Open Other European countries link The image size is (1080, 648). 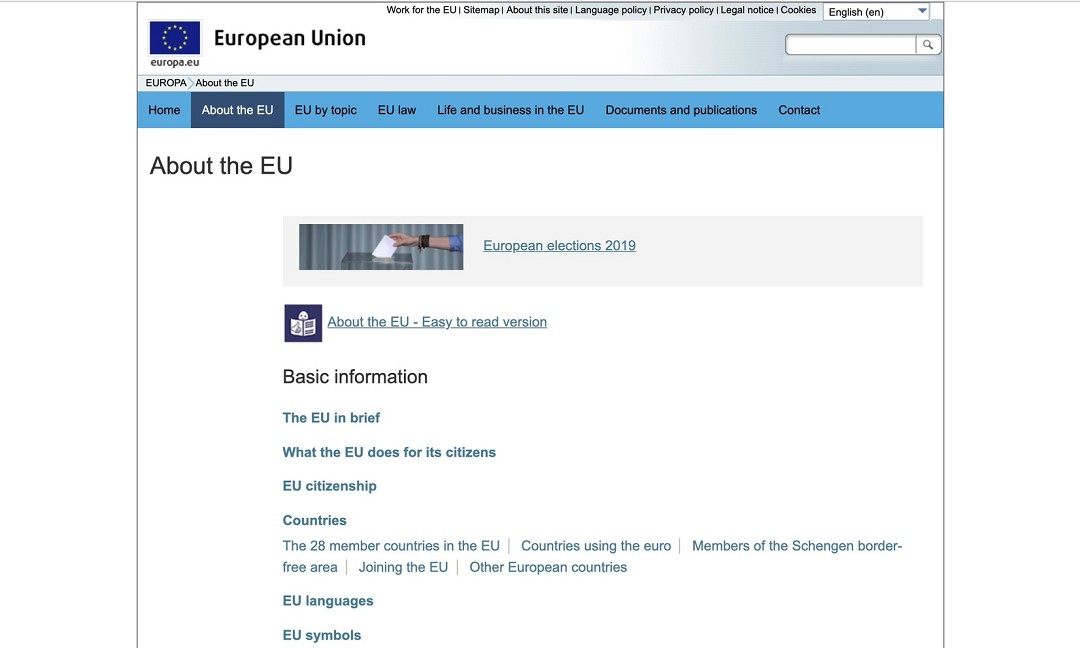coord(548,567)
